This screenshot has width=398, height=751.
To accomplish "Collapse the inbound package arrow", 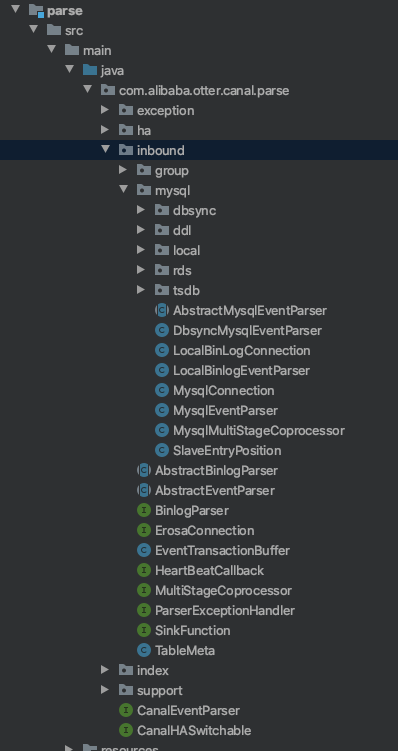I will tap(105, 150).
